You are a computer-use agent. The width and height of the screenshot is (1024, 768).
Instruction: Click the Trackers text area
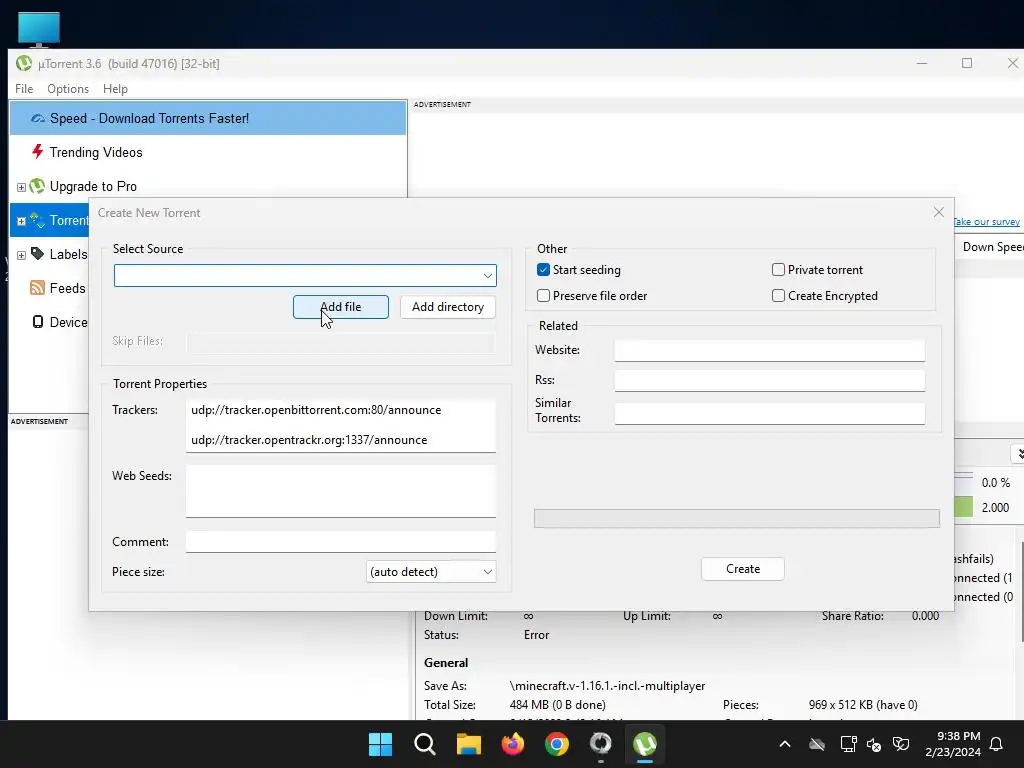point(341,426)
